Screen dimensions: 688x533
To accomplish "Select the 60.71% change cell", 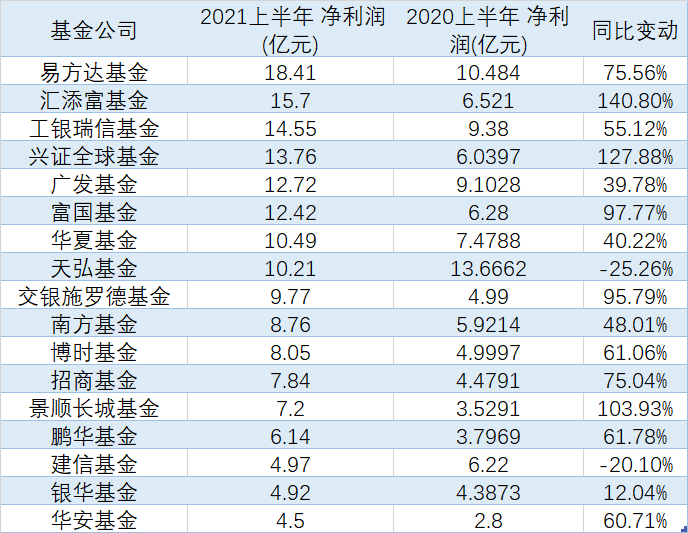I will click(x=635, y=519).
